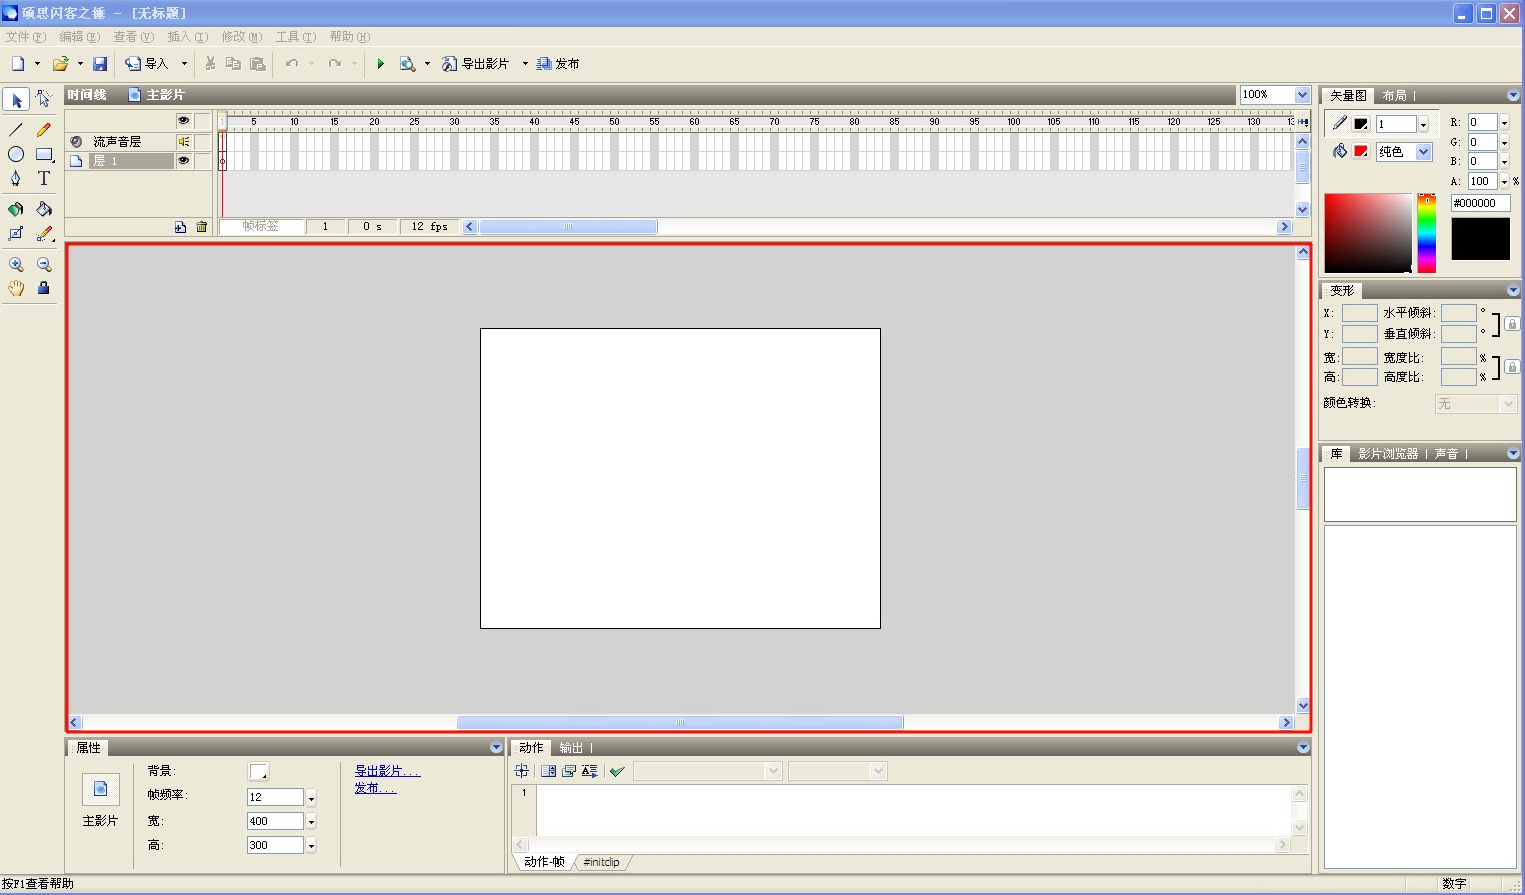Toggle the scale ratio lock icon
The image size is (1525, 895).
pos(1512,367)
